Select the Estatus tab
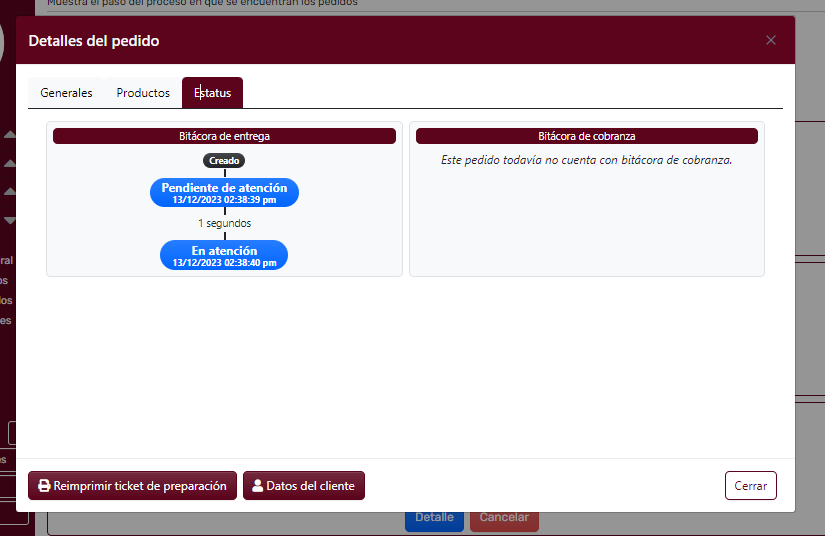Screen dimensions: 825x536 pyautogui.click(x=212, y=93)
